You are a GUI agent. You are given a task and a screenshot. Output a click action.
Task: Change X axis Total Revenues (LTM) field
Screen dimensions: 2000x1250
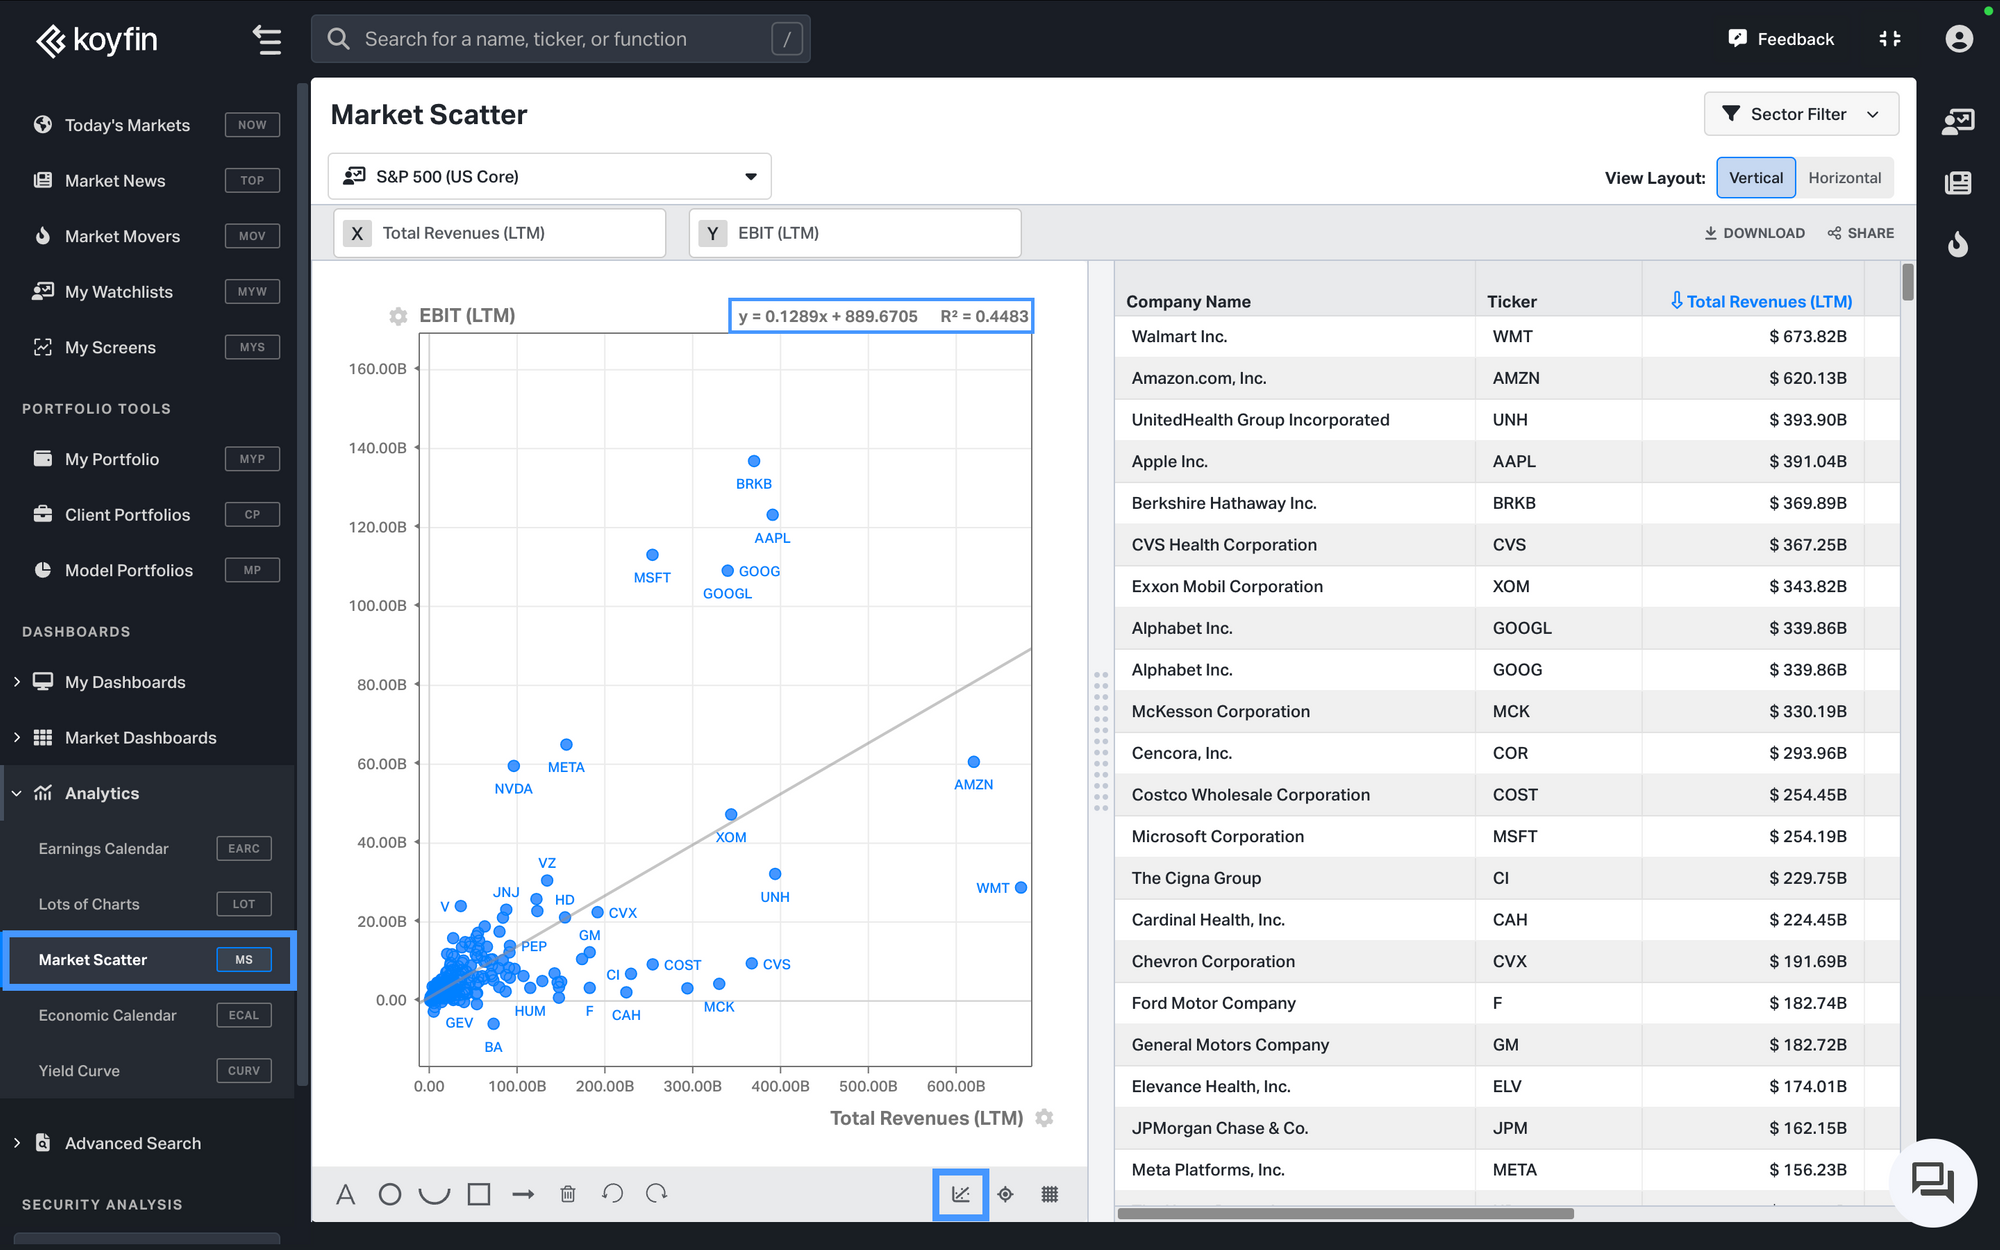(499, 233)
